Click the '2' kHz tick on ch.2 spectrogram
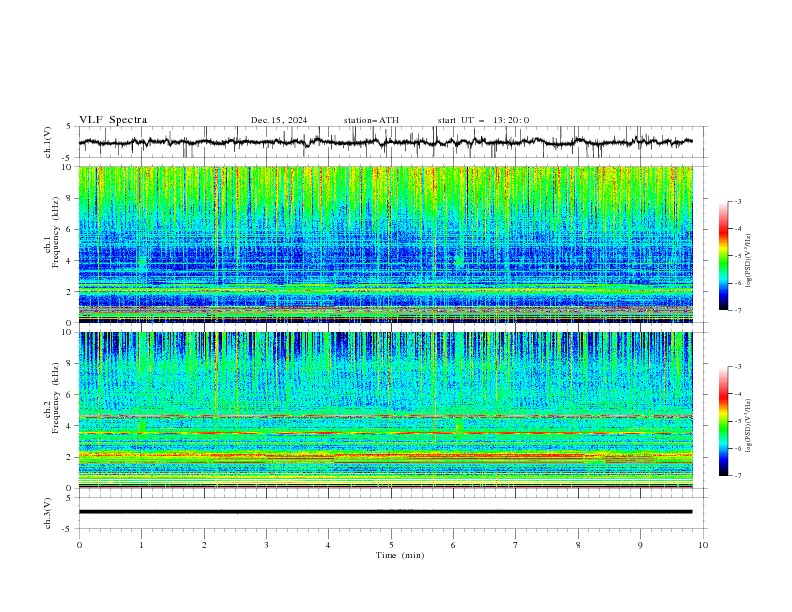This screenshot has width=792, height=612. tap(70, 457)
